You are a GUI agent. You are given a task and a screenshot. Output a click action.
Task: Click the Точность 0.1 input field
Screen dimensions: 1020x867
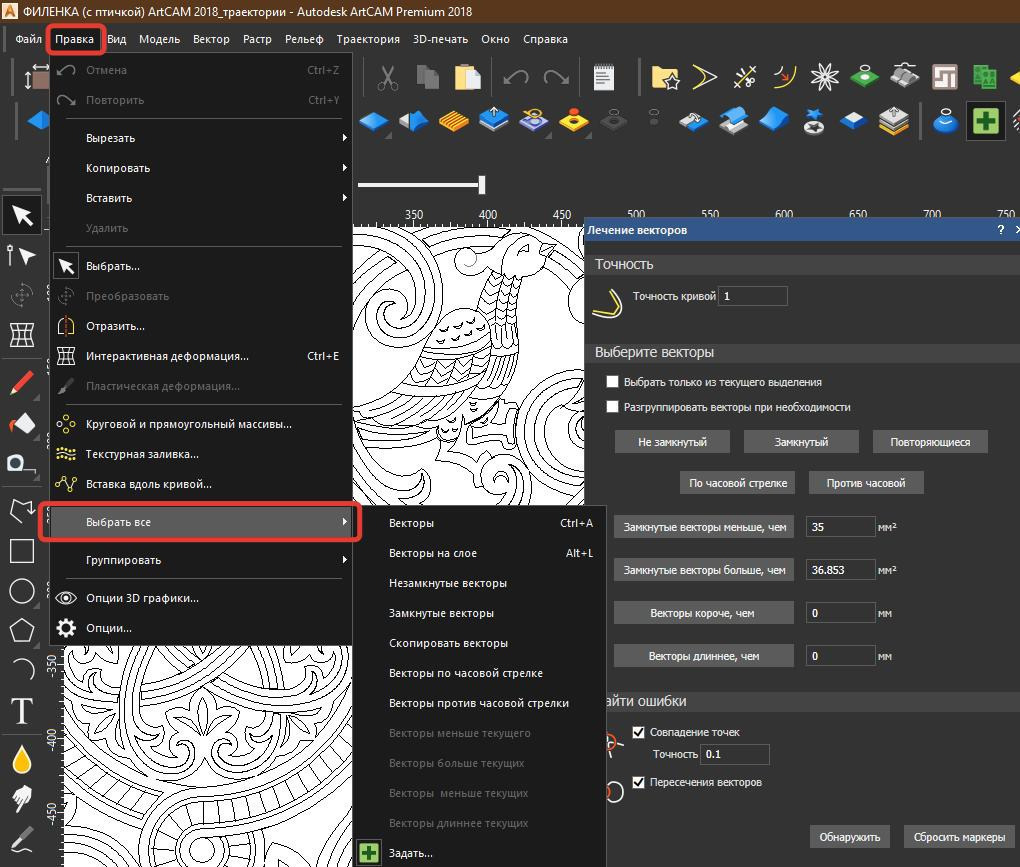735,754
